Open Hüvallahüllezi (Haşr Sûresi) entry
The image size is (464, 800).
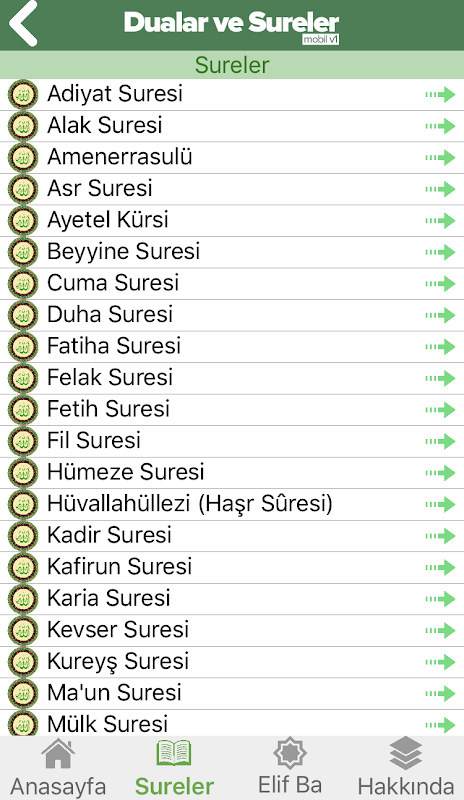(232, 504)
